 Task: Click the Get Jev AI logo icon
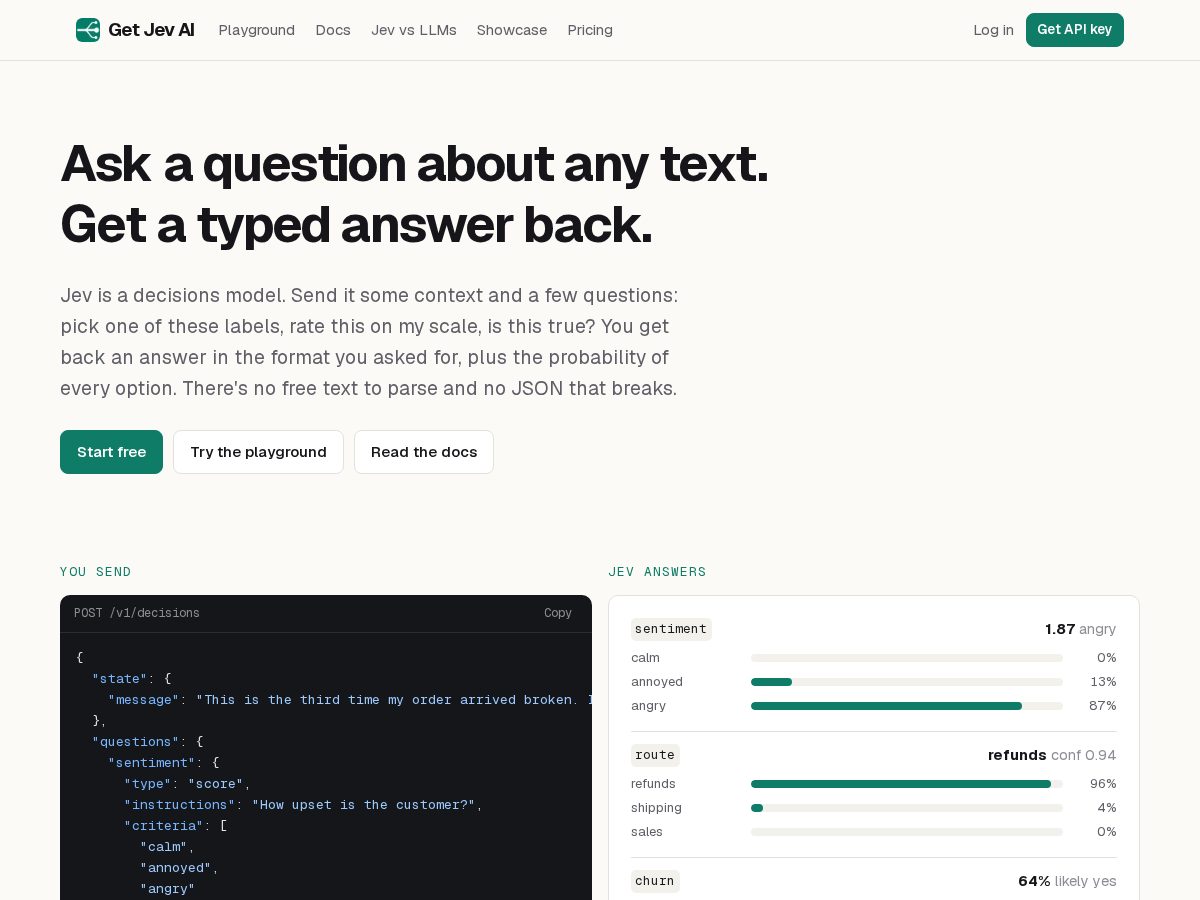point(88,30)
